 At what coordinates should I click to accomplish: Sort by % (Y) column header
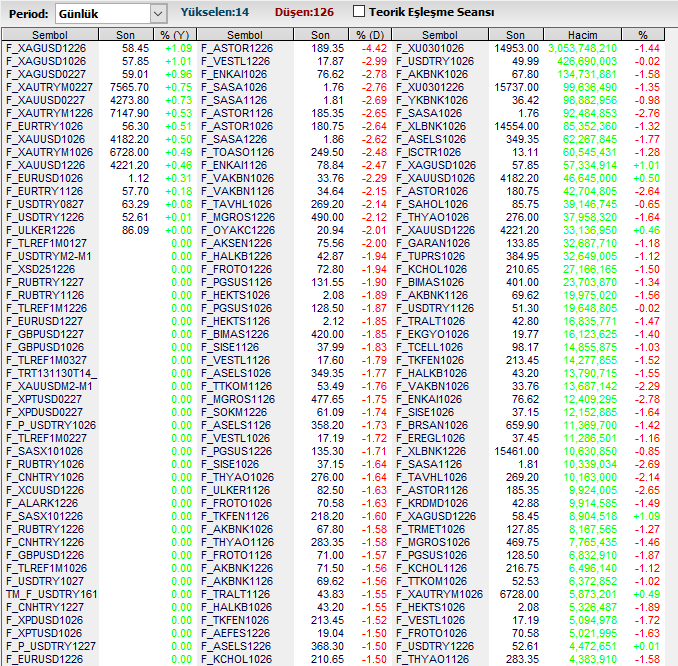pos(175,35)
